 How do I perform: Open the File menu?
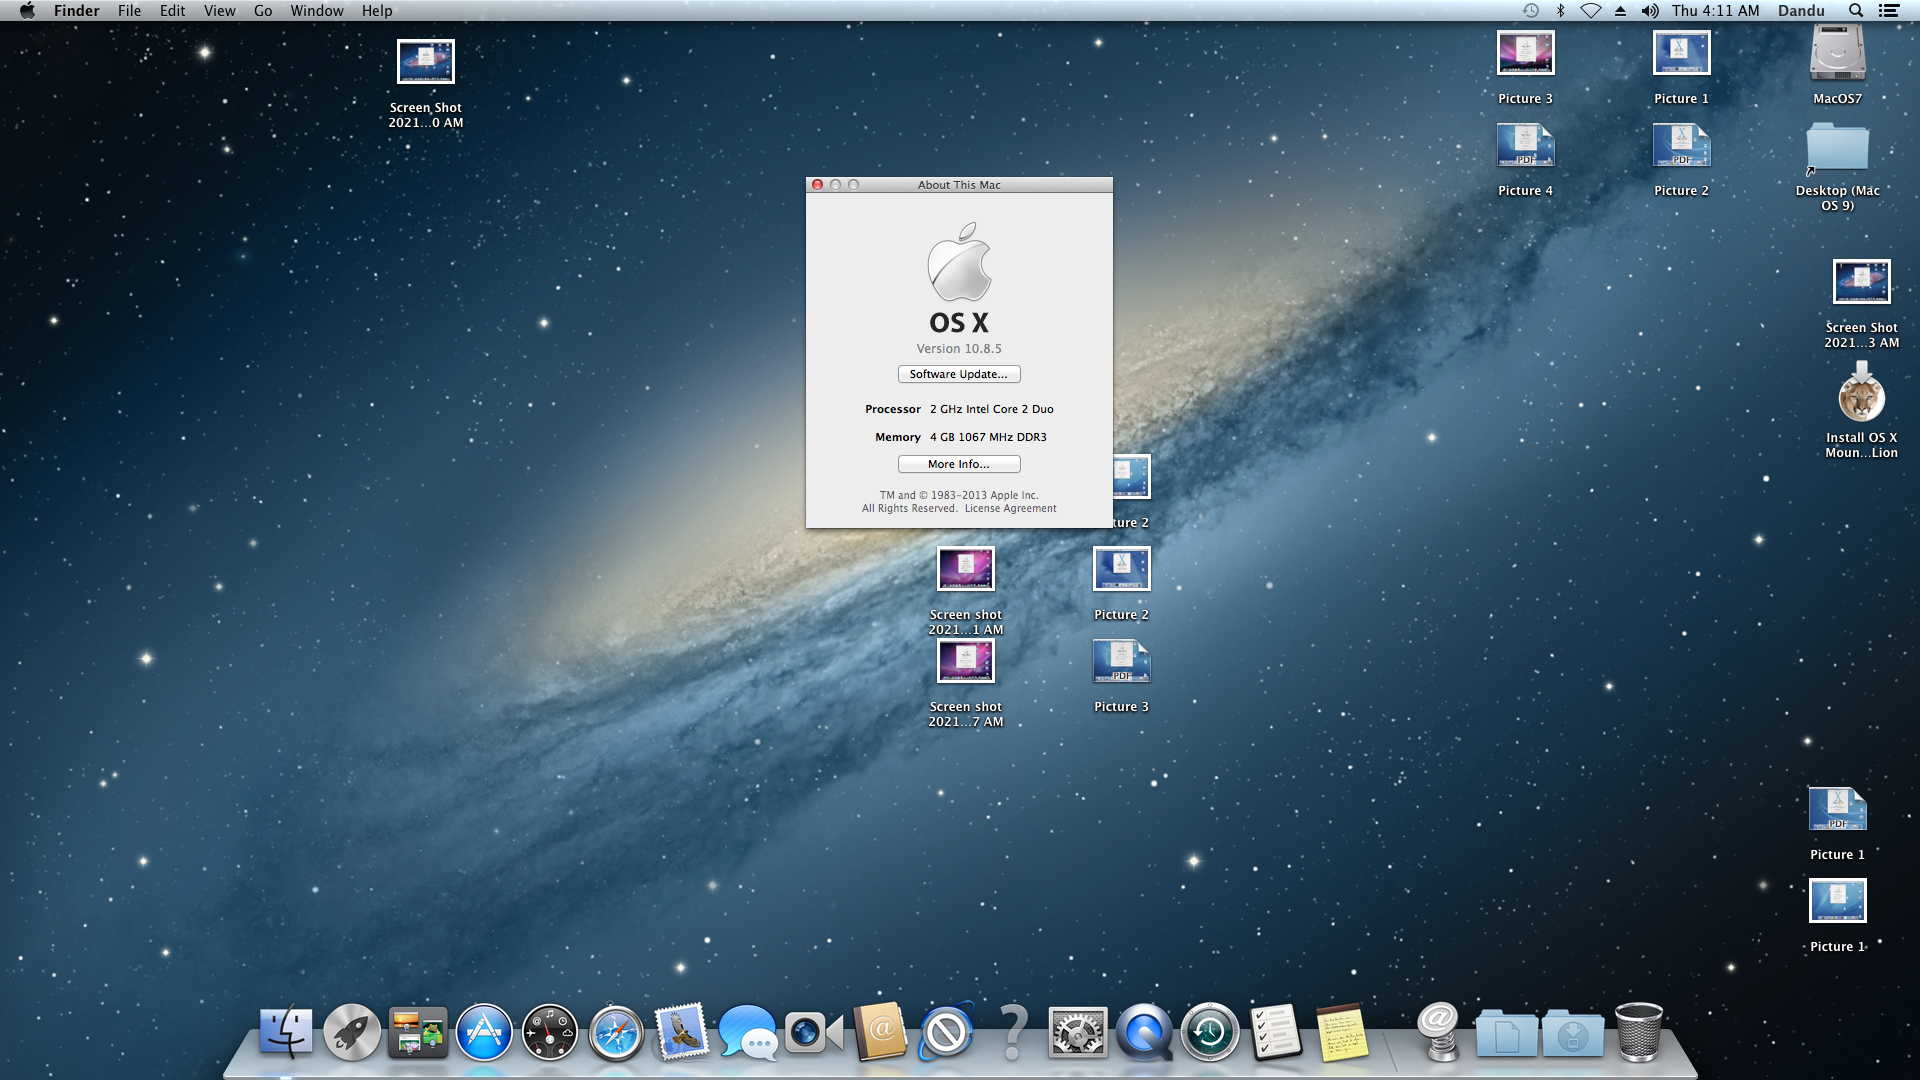point(129,10)
